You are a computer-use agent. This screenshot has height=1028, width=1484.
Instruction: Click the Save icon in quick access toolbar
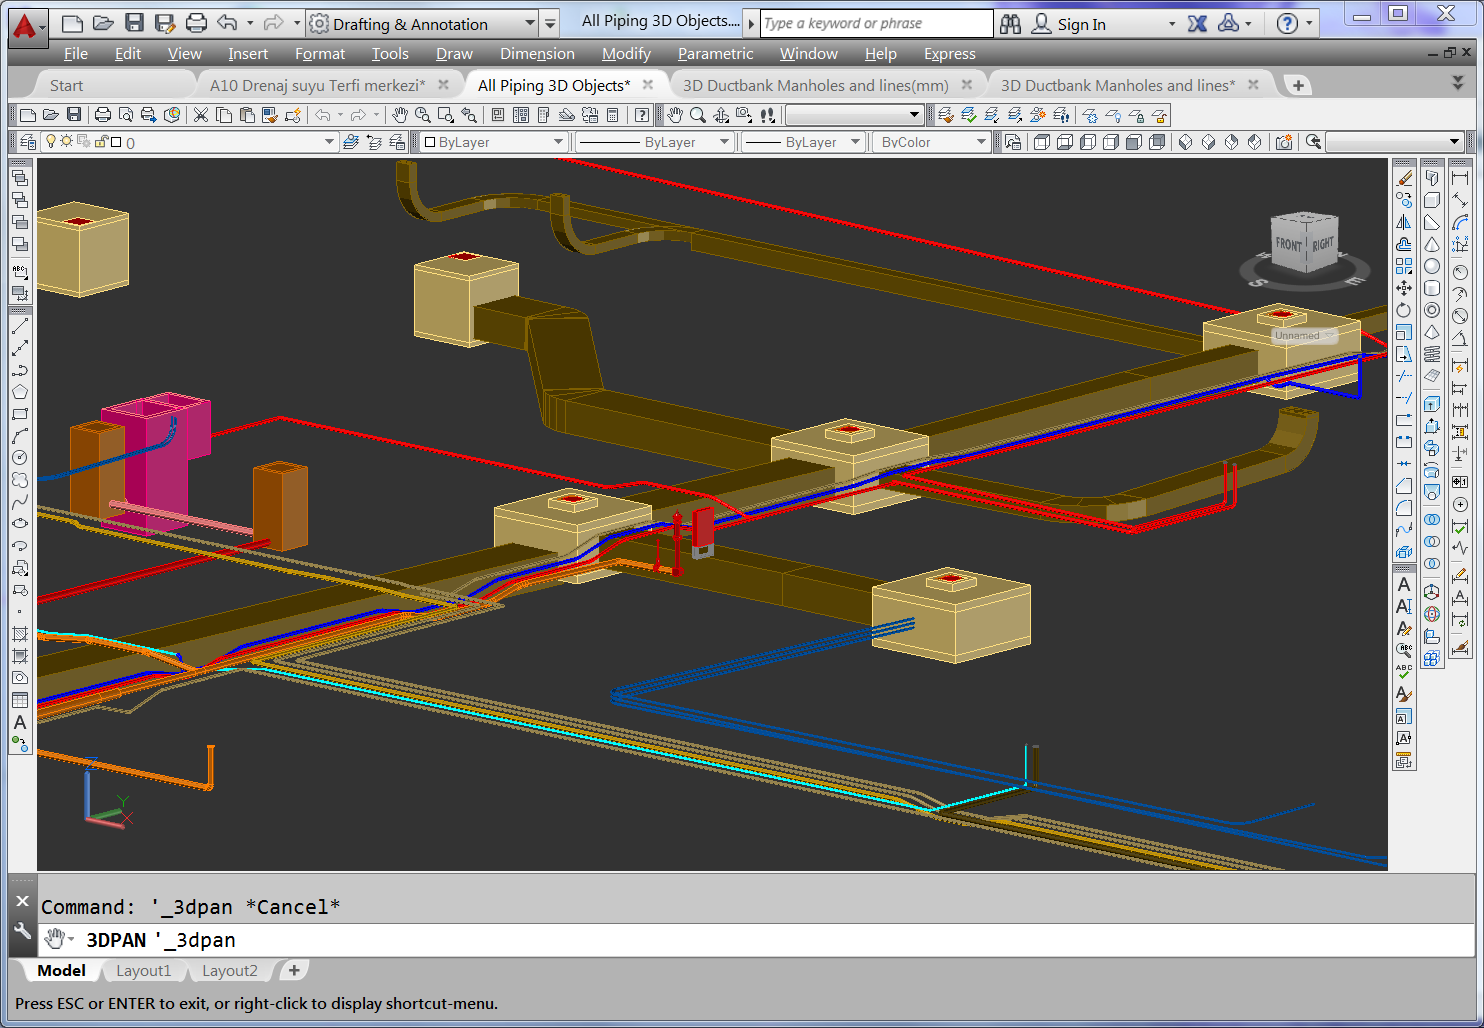pos(135,23)
